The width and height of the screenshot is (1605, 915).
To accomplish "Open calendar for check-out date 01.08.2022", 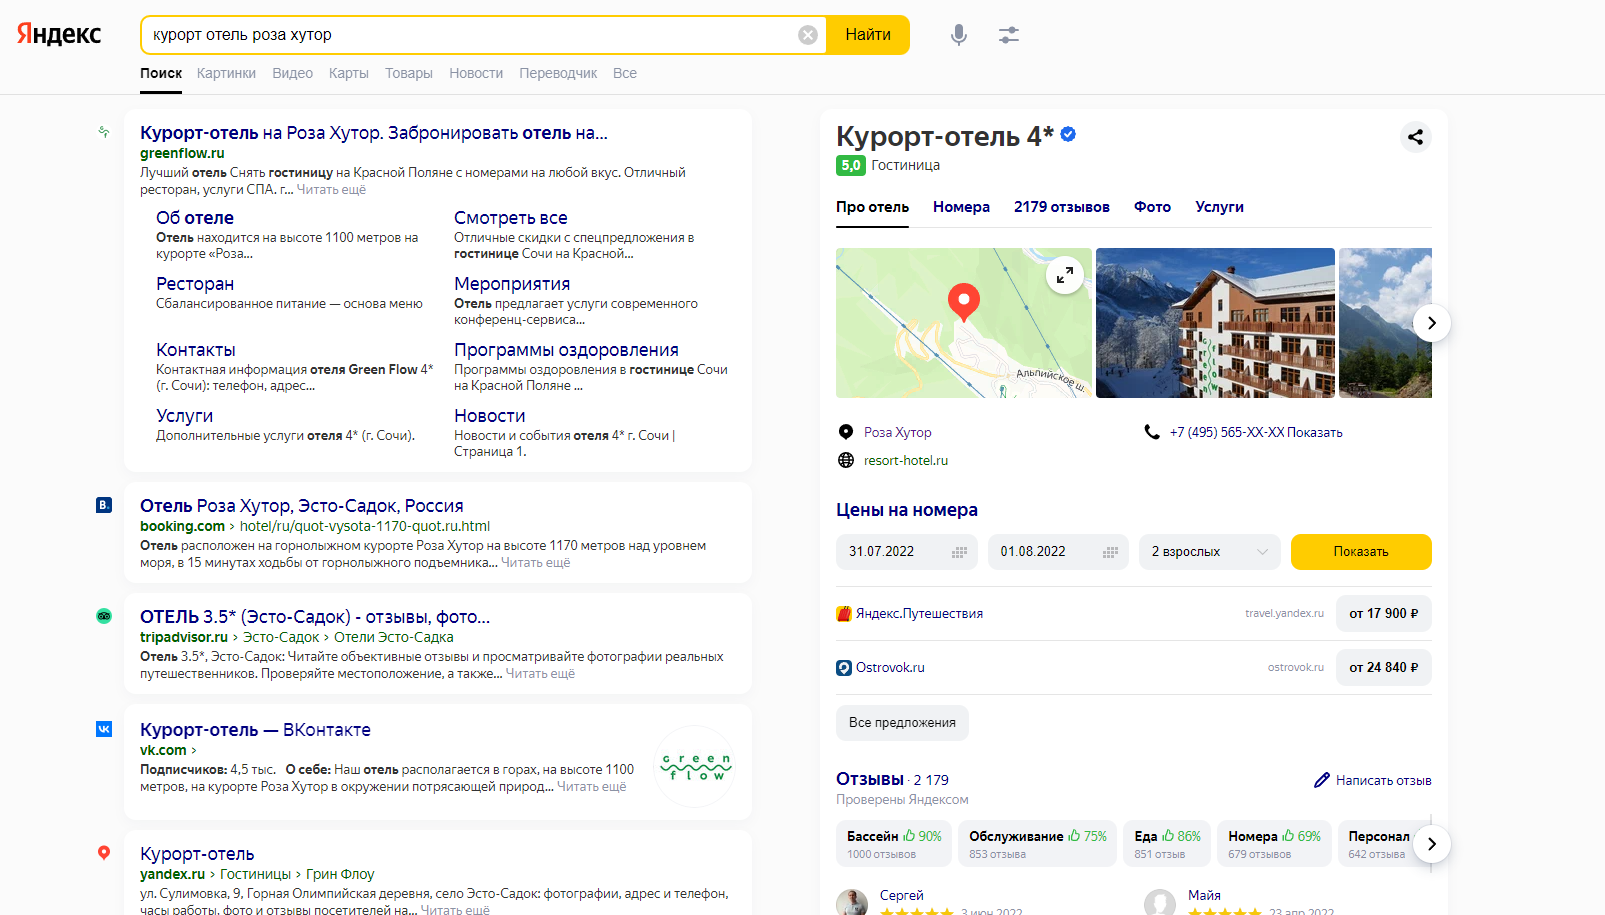I will [1110, 552].
